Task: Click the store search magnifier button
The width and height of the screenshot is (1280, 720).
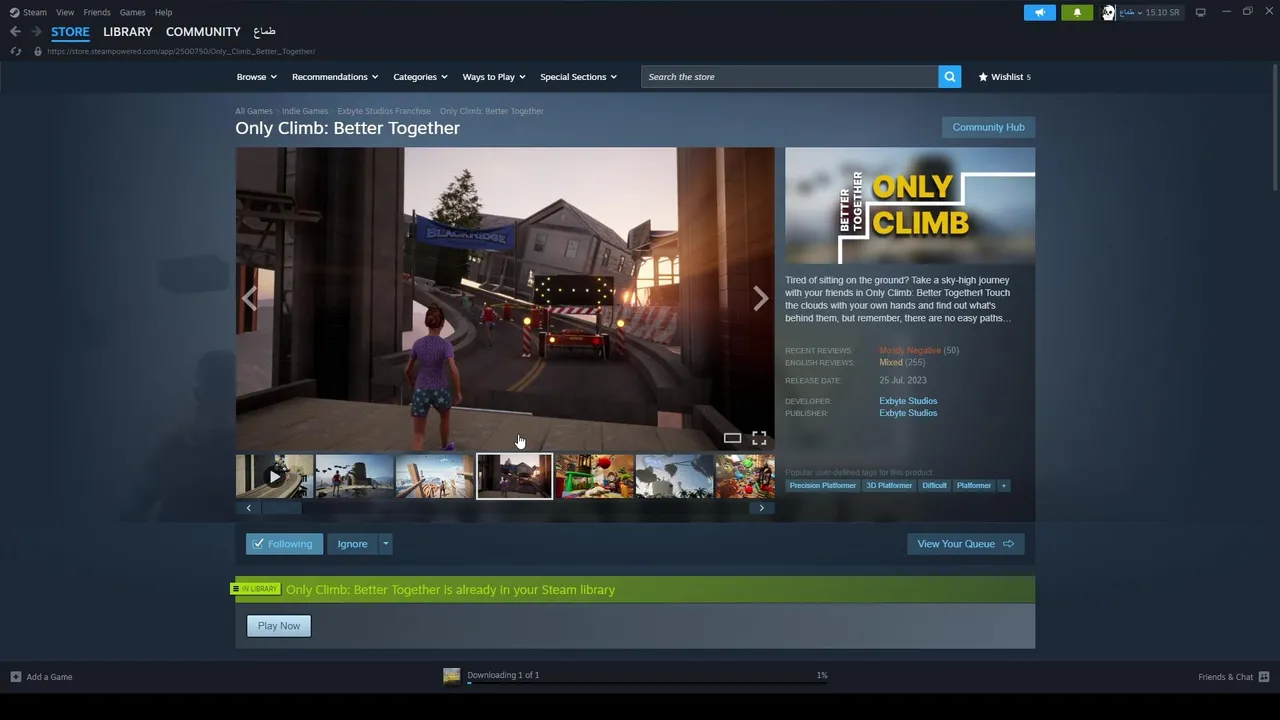Action: pyautogui.click(x=949, y=77)
